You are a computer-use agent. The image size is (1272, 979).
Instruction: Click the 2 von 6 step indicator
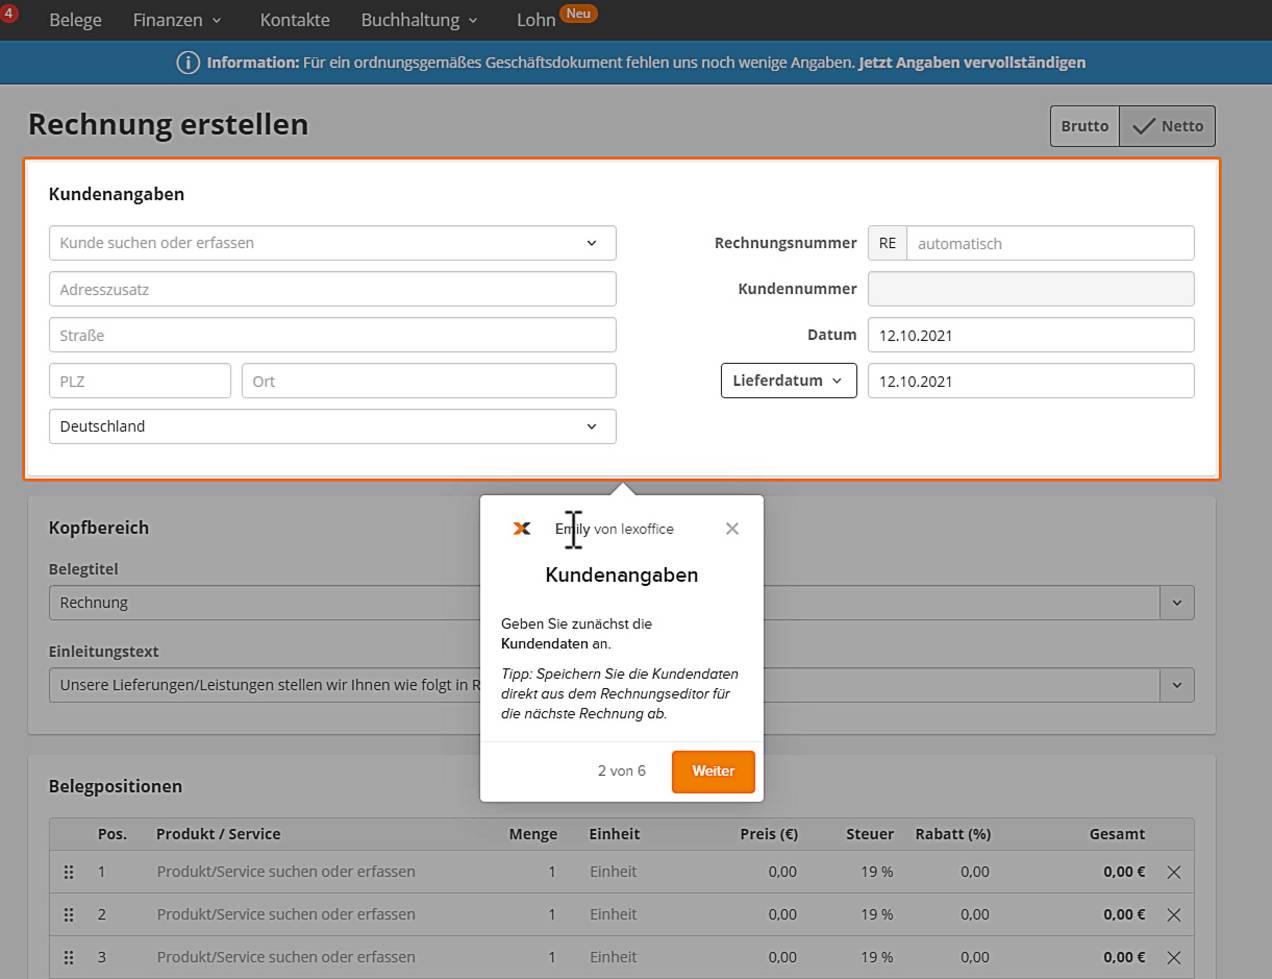pyautogui.click(x=622, y=771)
